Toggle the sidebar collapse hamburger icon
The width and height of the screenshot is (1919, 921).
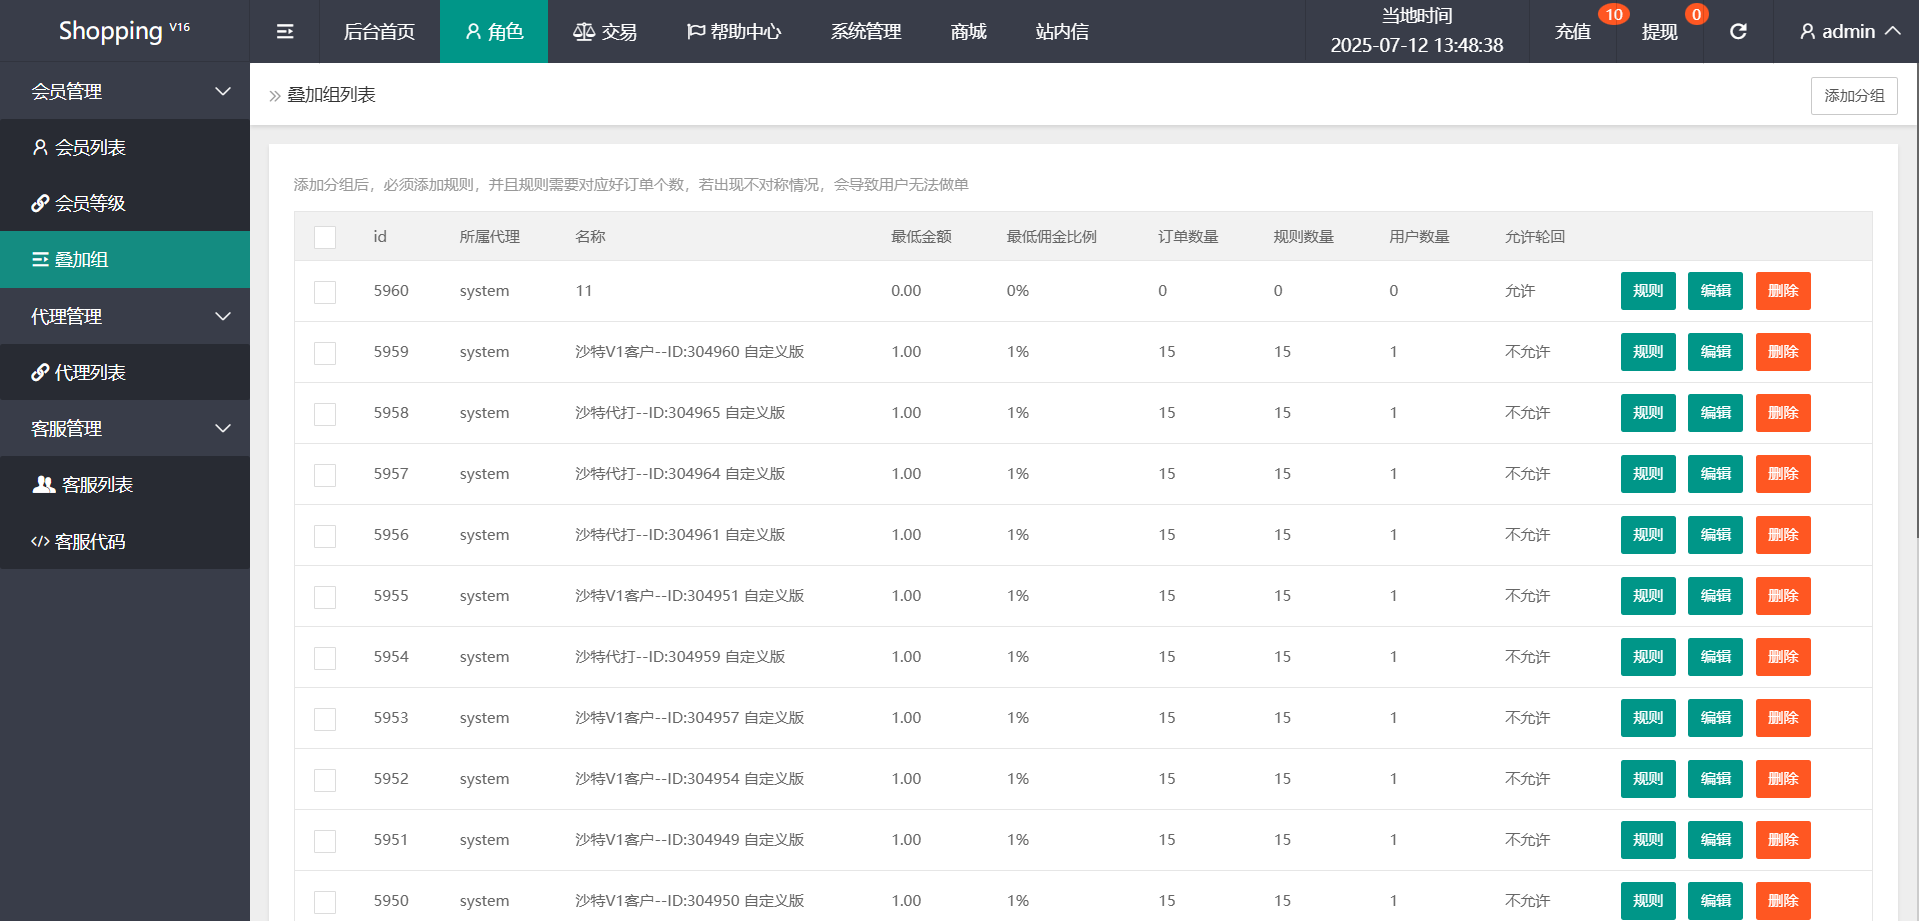[285, 32]
